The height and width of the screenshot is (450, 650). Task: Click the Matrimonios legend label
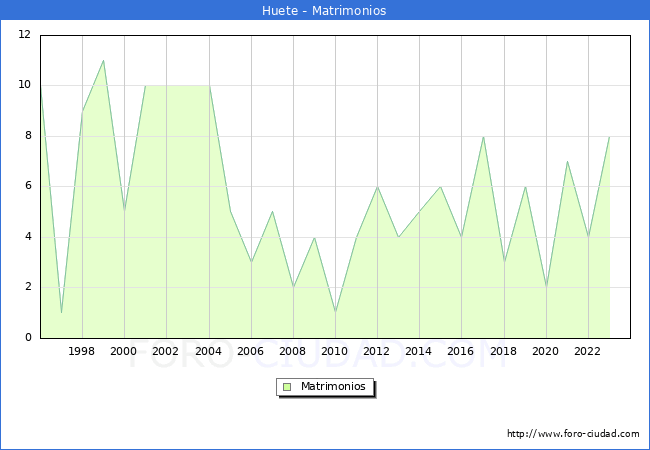point(333,386)
